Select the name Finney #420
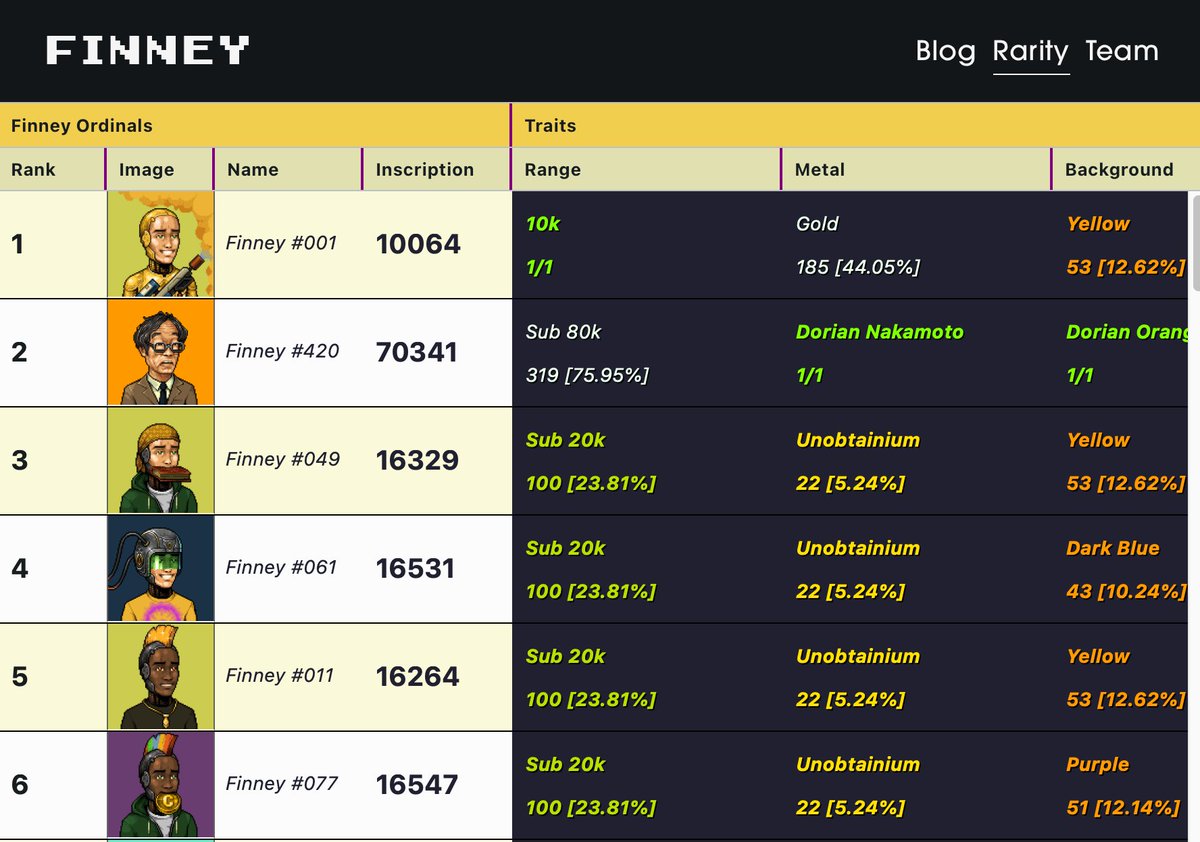The image size is (1200, 842). click(x=282, y=351)
